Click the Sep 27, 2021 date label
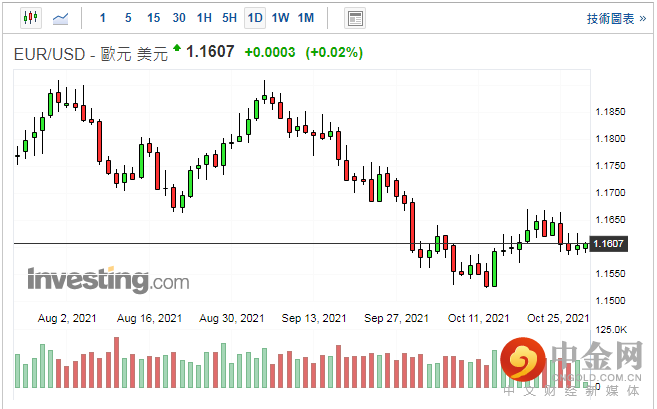 pyautogui.click(x=396, y=318)
